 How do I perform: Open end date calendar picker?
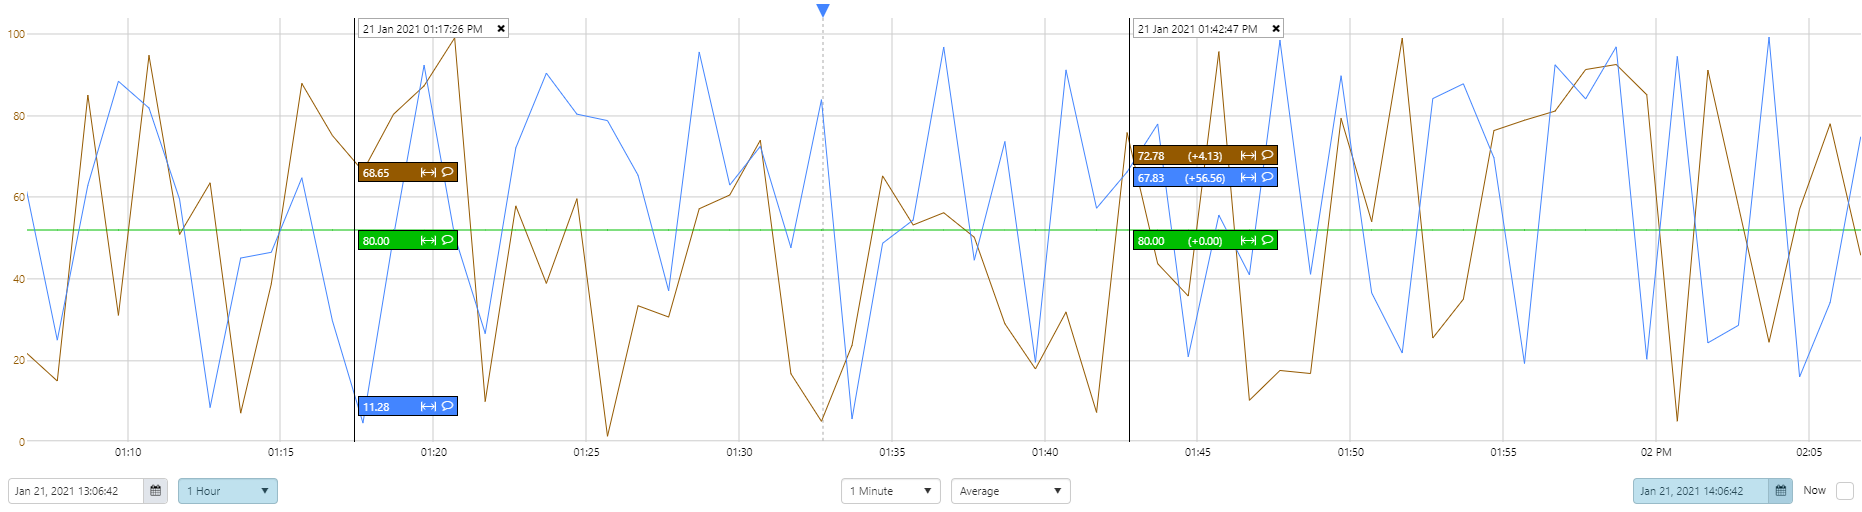[x=1780, y=491]
